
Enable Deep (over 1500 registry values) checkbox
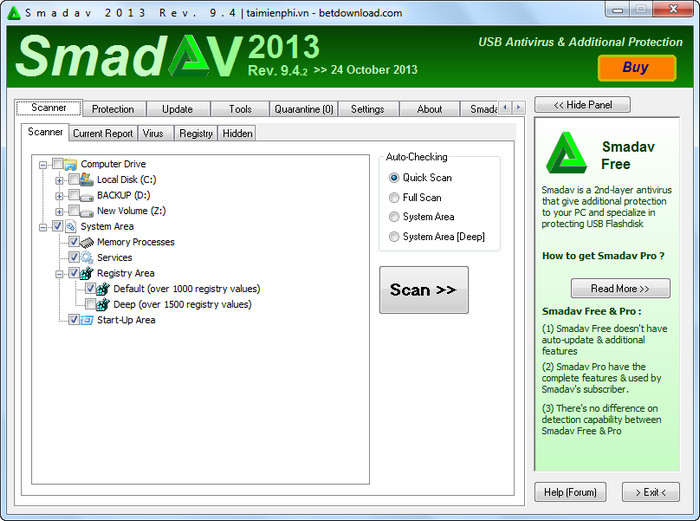(90, 304)
